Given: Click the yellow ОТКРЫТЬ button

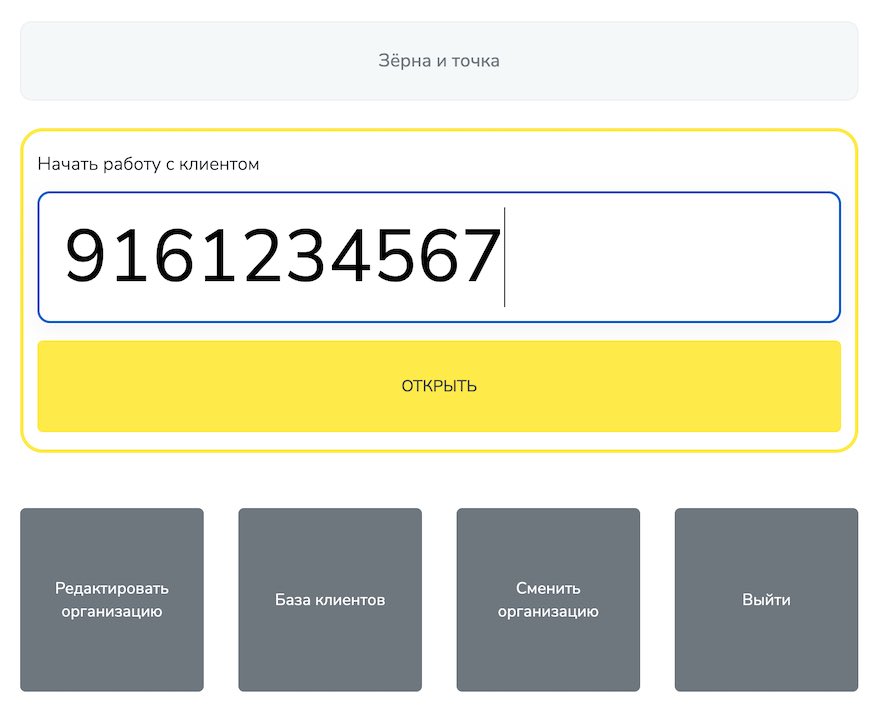Looking at the screenshot, I should pos(439,386).
